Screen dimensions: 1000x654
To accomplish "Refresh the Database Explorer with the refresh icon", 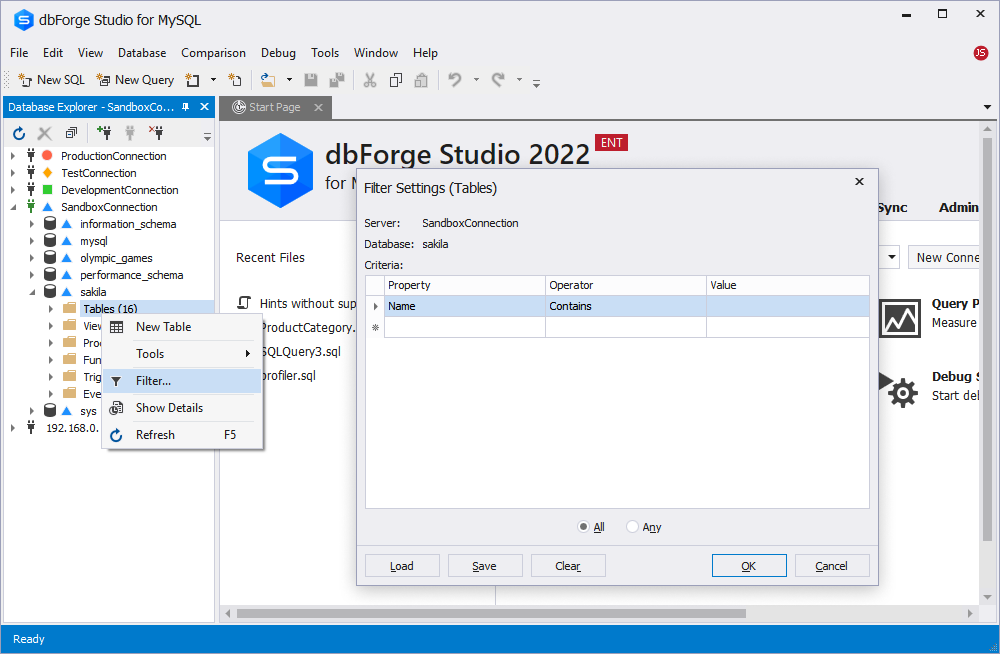I will point(19,133).
